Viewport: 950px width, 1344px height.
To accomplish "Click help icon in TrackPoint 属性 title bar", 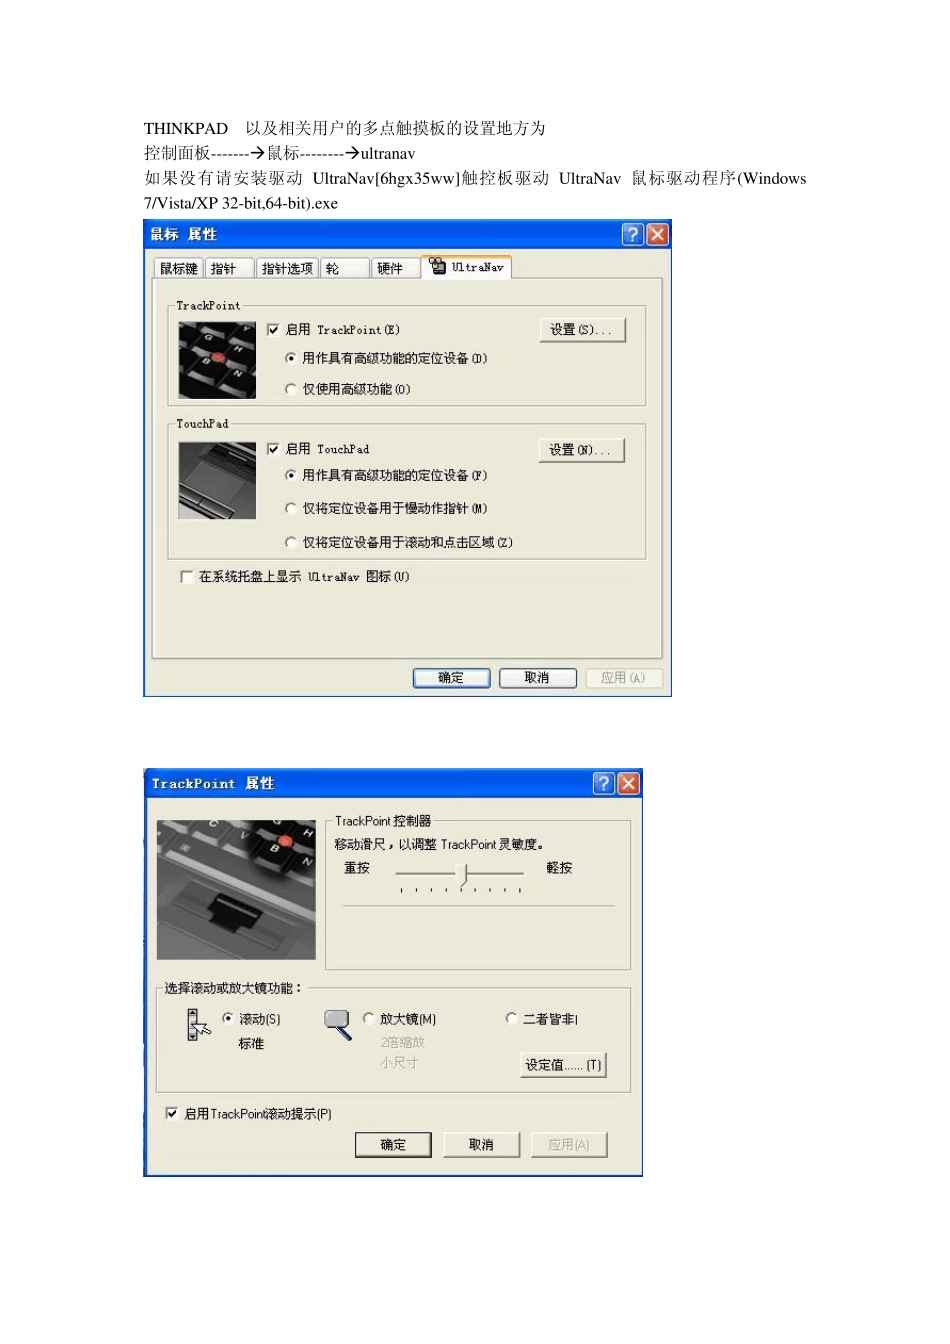I will [603, 783].
